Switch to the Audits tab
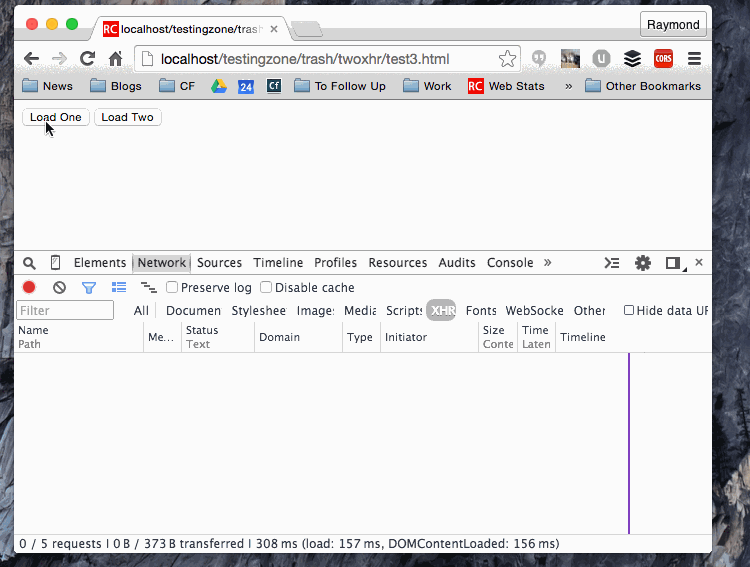 (457, 263)
